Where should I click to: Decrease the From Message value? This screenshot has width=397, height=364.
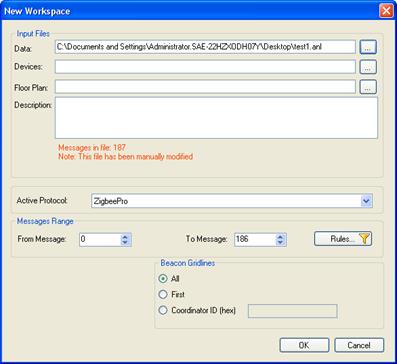[x=125, y=243]
